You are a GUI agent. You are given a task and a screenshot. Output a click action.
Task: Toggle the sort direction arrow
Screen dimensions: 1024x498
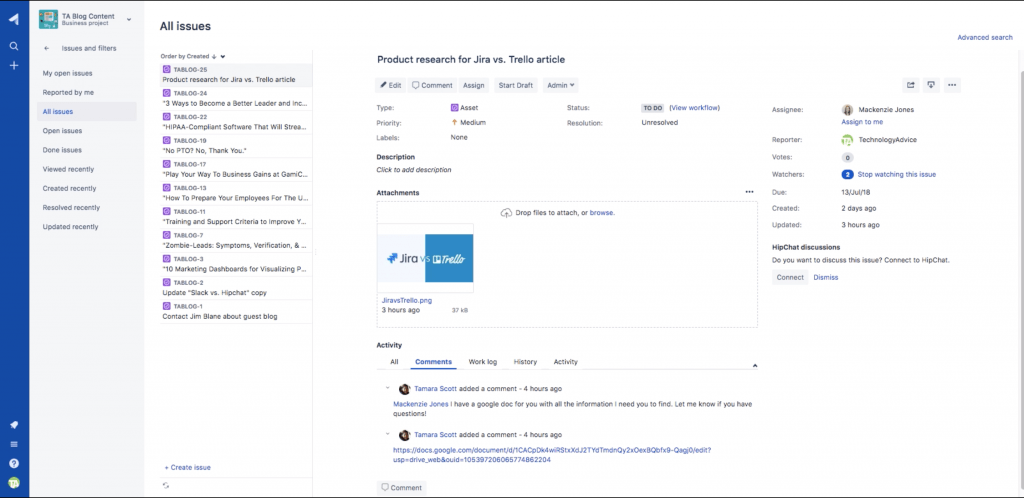point(214,57)
